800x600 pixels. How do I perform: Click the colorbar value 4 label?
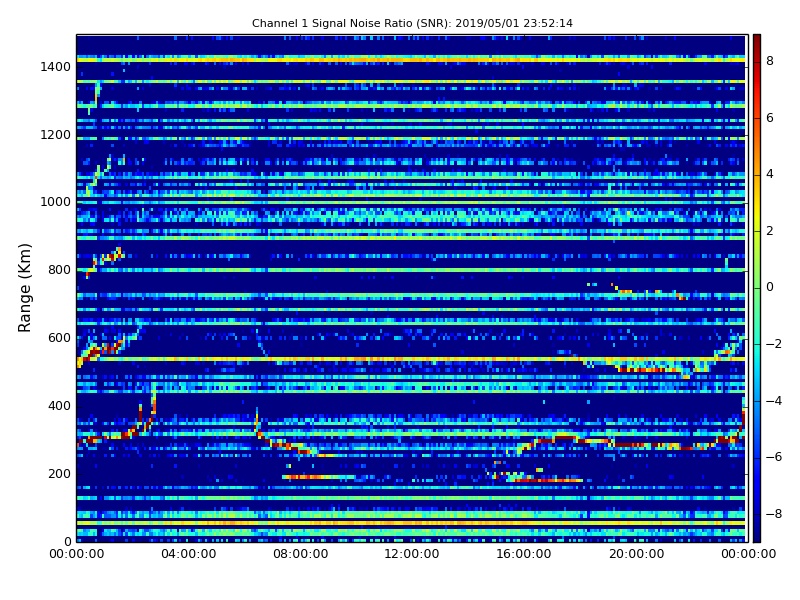coord(770,174)
